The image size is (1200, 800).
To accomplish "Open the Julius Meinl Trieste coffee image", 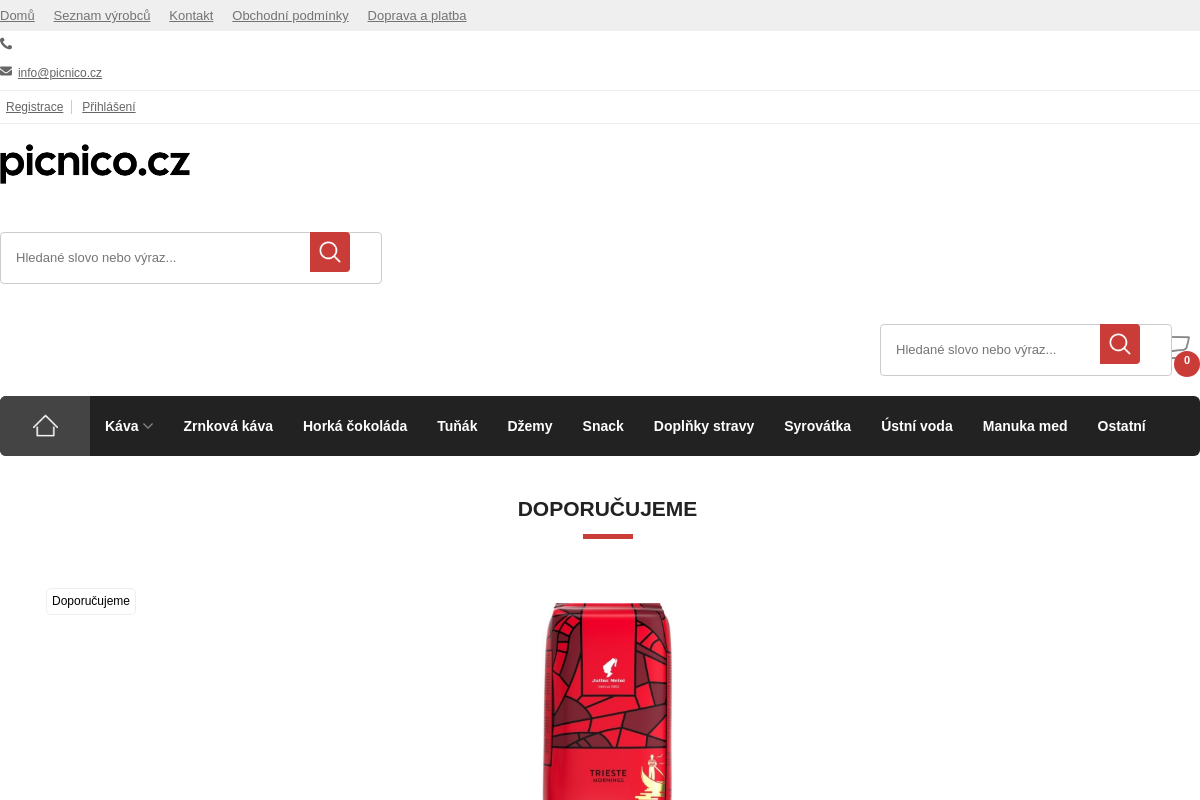I will 607,700.
